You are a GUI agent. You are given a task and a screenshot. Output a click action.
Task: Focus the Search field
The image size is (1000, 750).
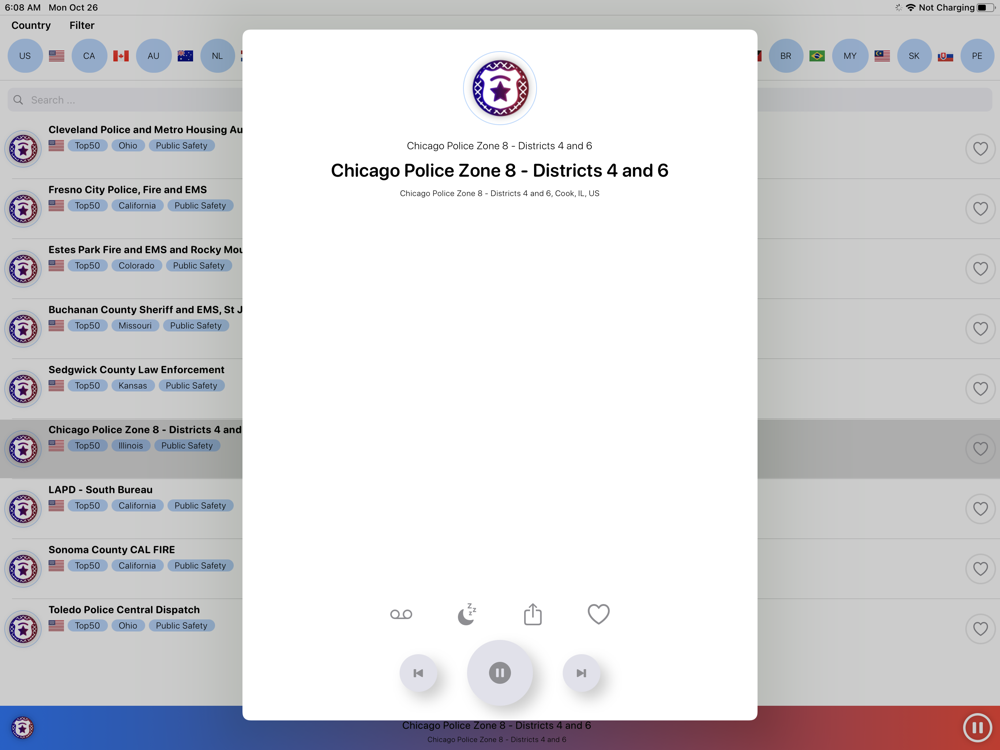click(500, 99)
